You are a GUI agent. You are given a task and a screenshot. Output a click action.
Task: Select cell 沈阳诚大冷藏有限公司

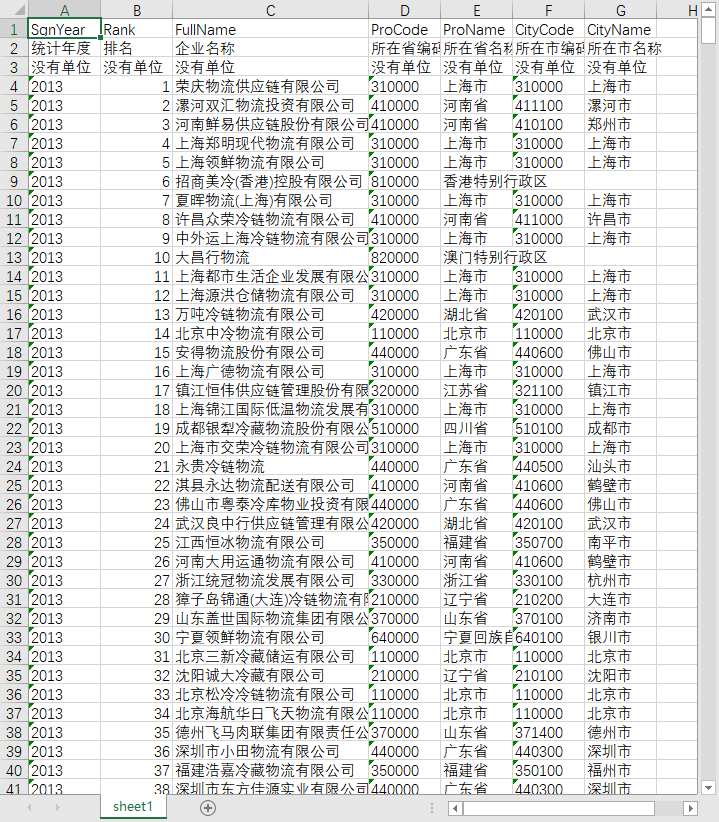point(270,675)
